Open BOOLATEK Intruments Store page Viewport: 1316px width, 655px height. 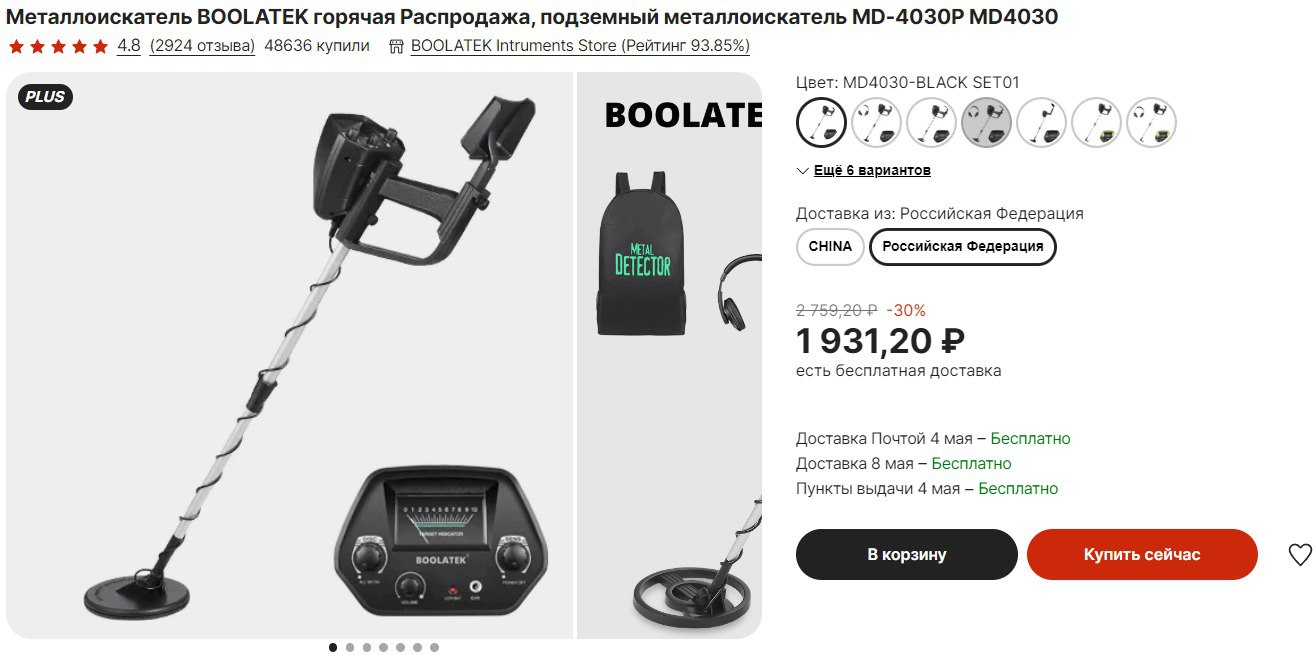[580, 46]
